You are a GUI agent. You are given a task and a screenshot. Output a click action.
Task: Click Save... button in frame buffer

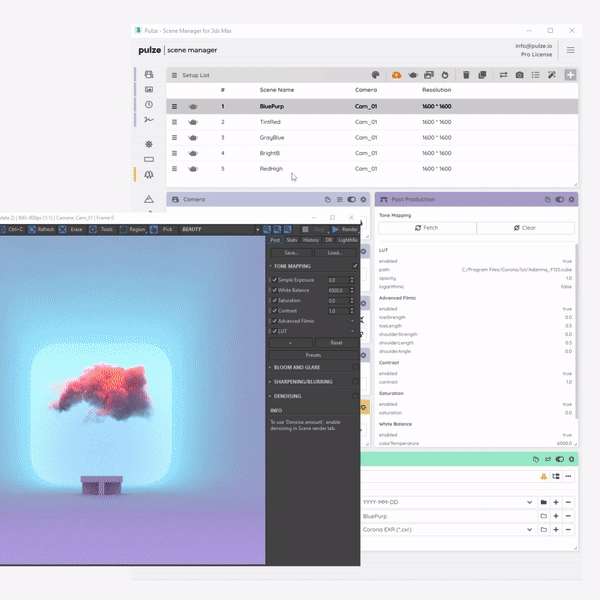point(292,253)
